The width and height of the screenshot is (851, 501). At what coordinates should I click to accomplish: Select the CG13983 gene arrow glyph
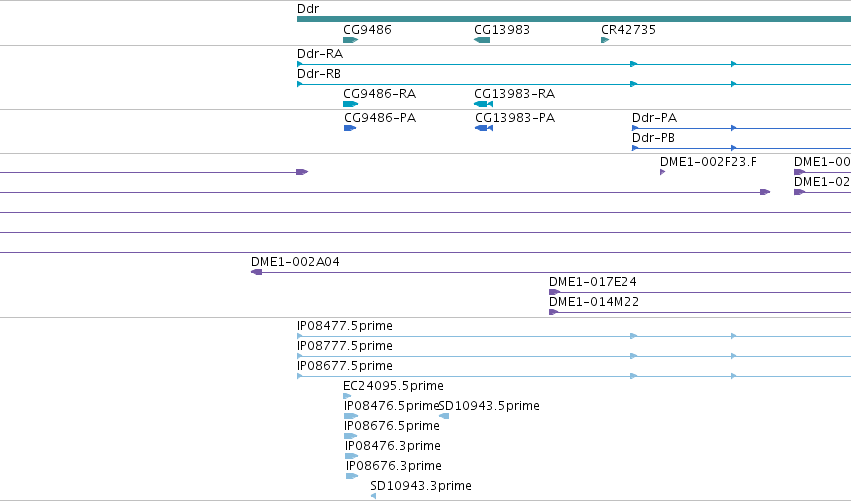pos(482,40)
